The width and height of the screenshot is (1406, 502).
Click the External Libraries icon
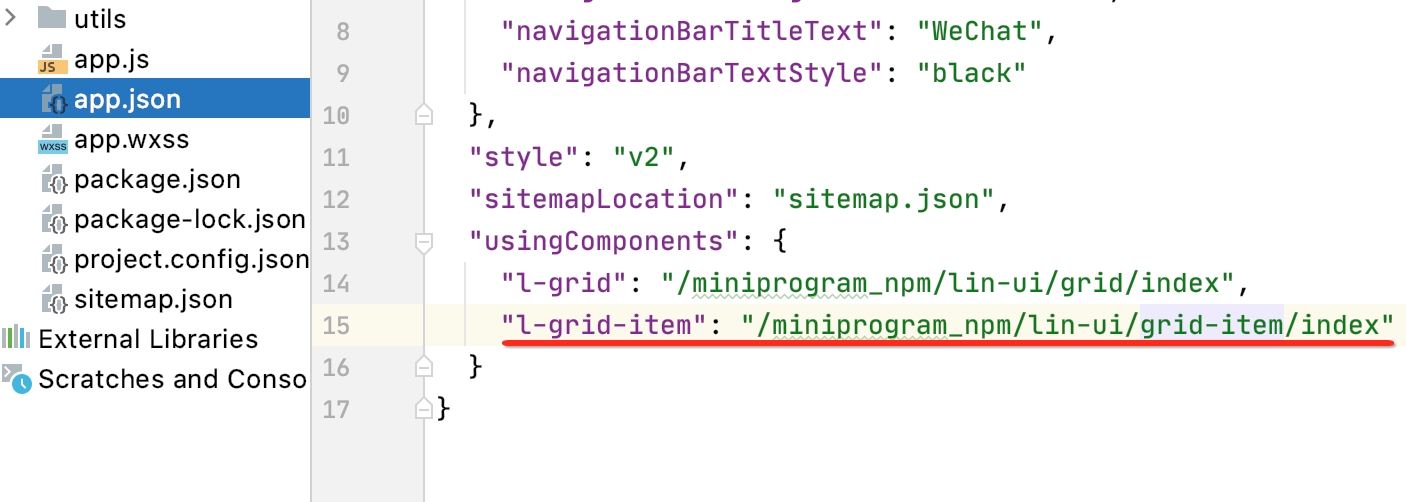(x=17, y=338)
